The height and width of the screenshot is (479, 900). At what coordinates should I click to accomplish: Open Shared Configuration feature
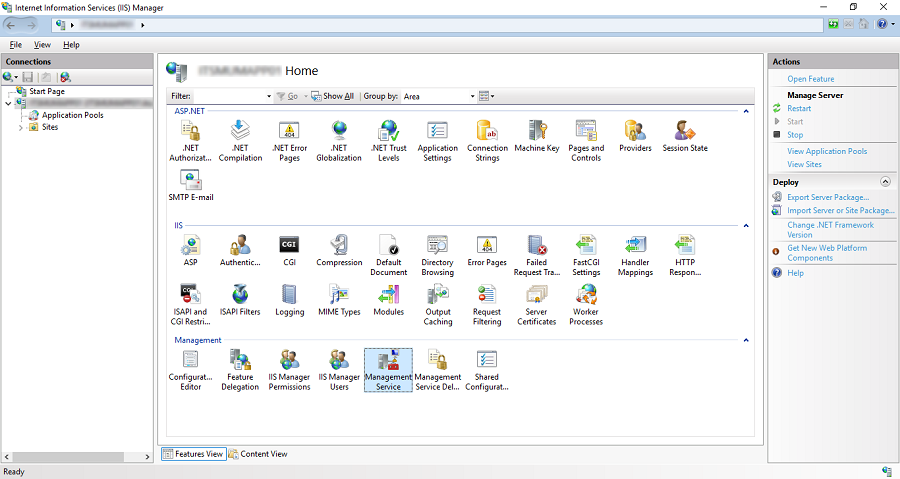point(487,370)
